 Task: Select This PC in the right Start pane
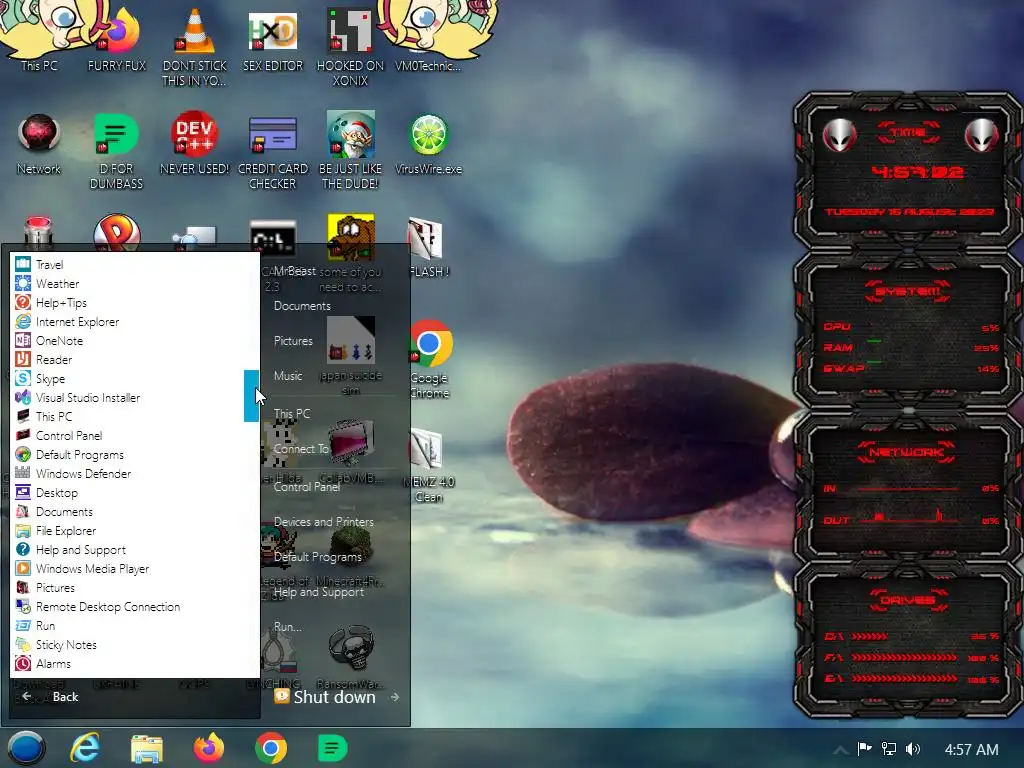[x=292, y=413]
